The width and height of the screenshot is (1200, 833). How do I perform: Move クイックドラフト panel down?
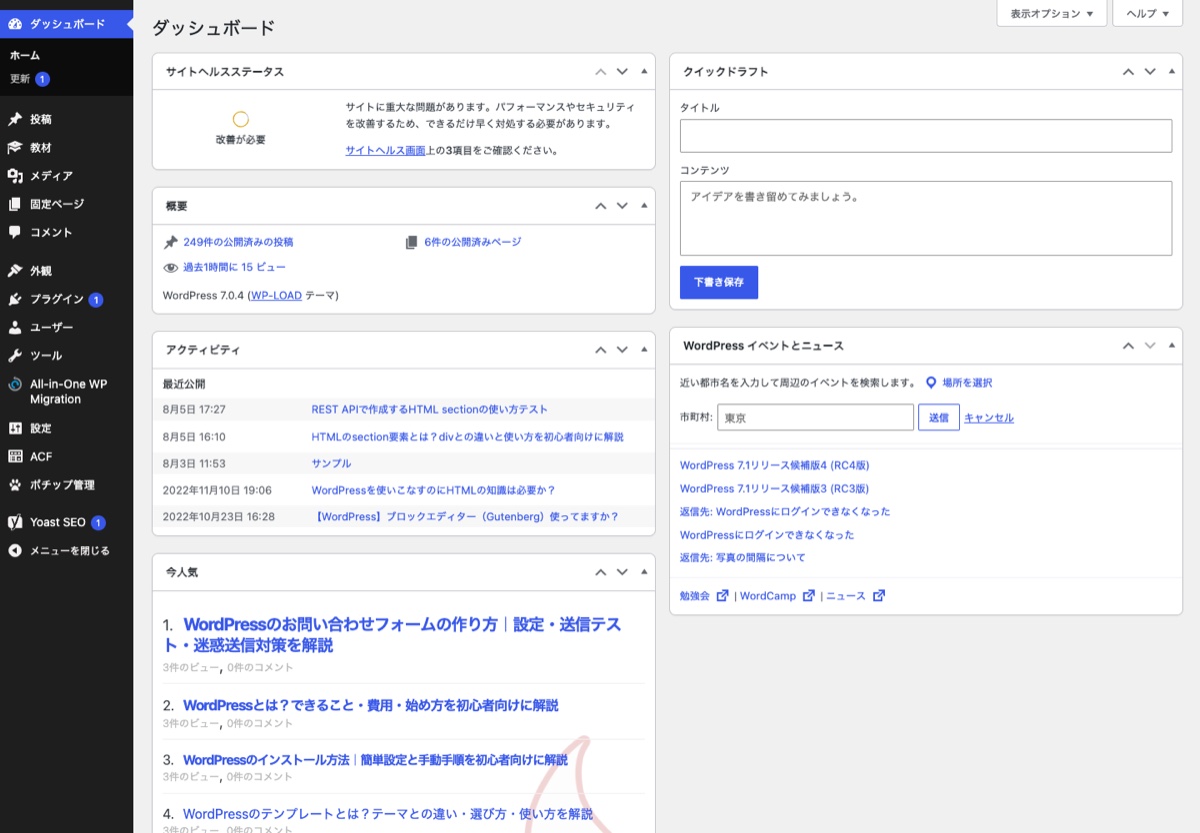click(x=1150, y=72)
